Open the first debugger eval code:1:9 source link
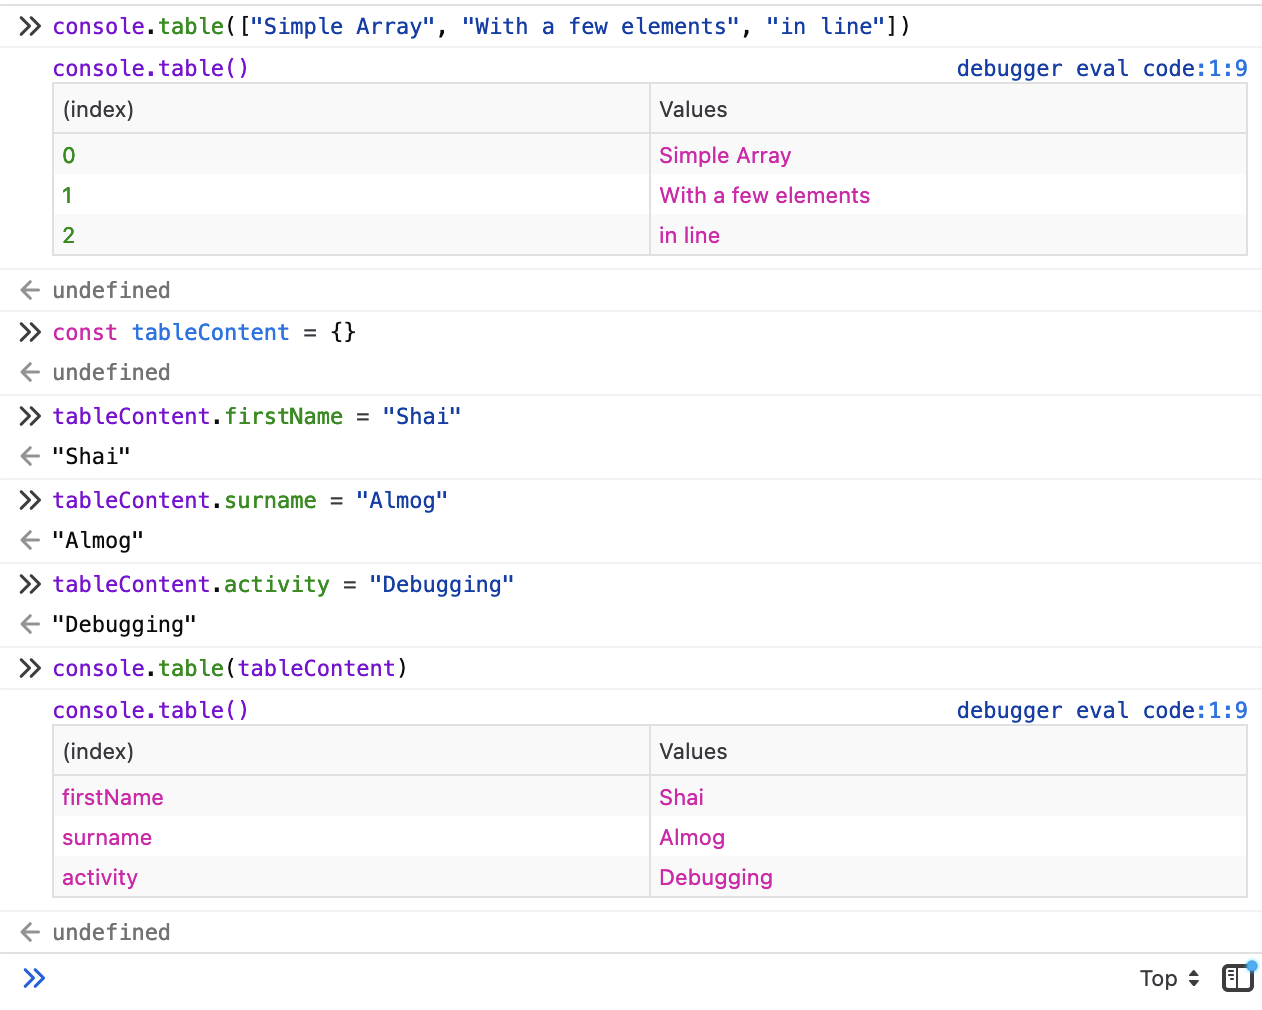Image resolution: width=1262 pixels, height=1010 pixels. pos(1101,68)
